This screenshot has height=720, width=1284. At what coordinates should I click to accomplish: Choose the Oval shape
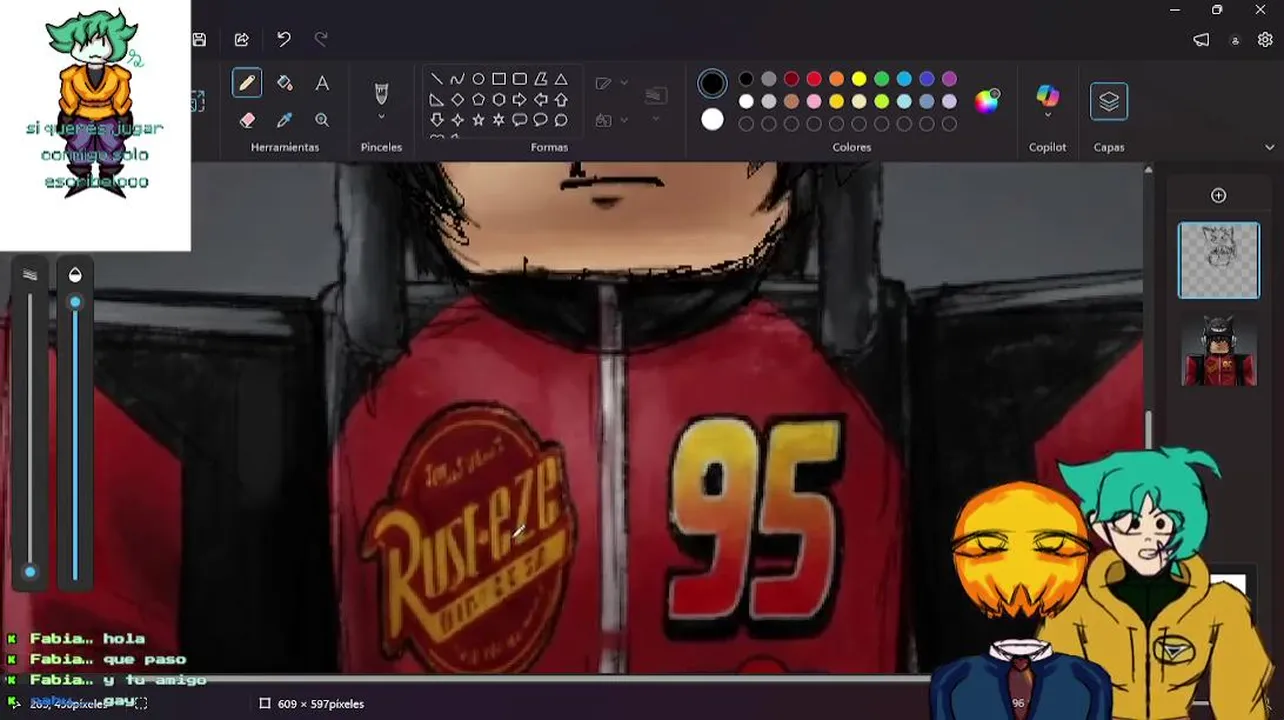coord(478,79)
